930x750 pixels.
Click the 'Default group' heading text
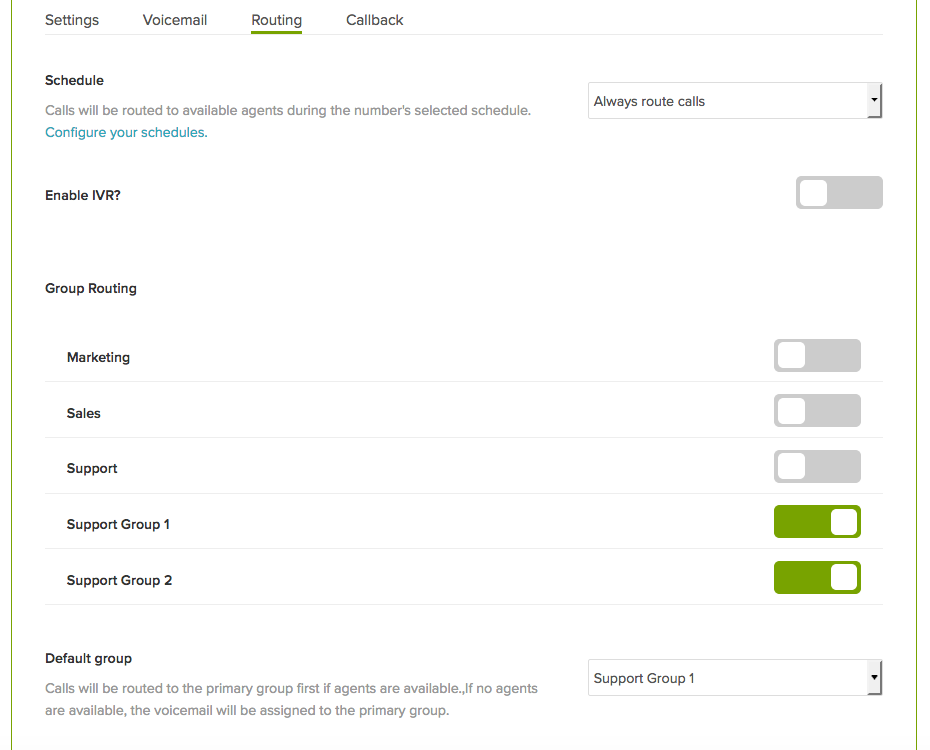88,658
